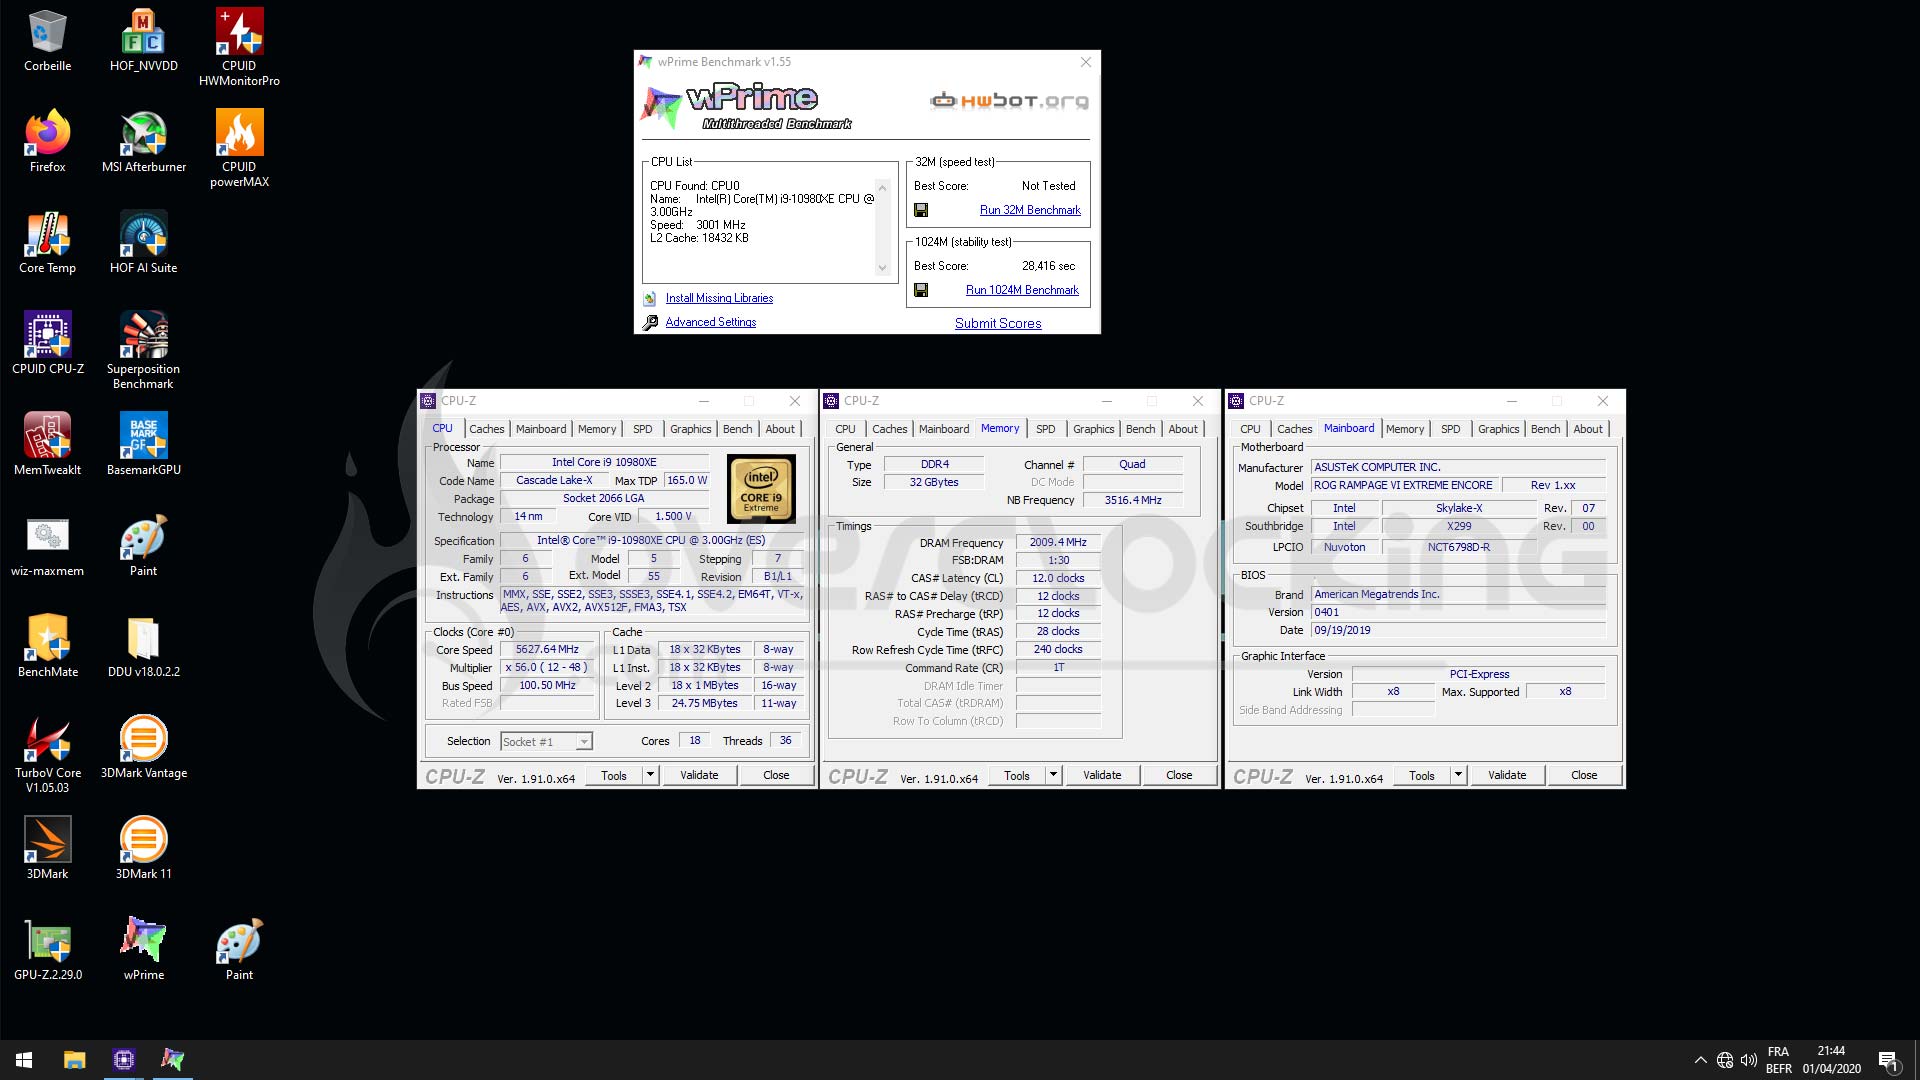The image size is (1920, 1080).
Task: Click Submit Scores link
Action: pos(998,323)
